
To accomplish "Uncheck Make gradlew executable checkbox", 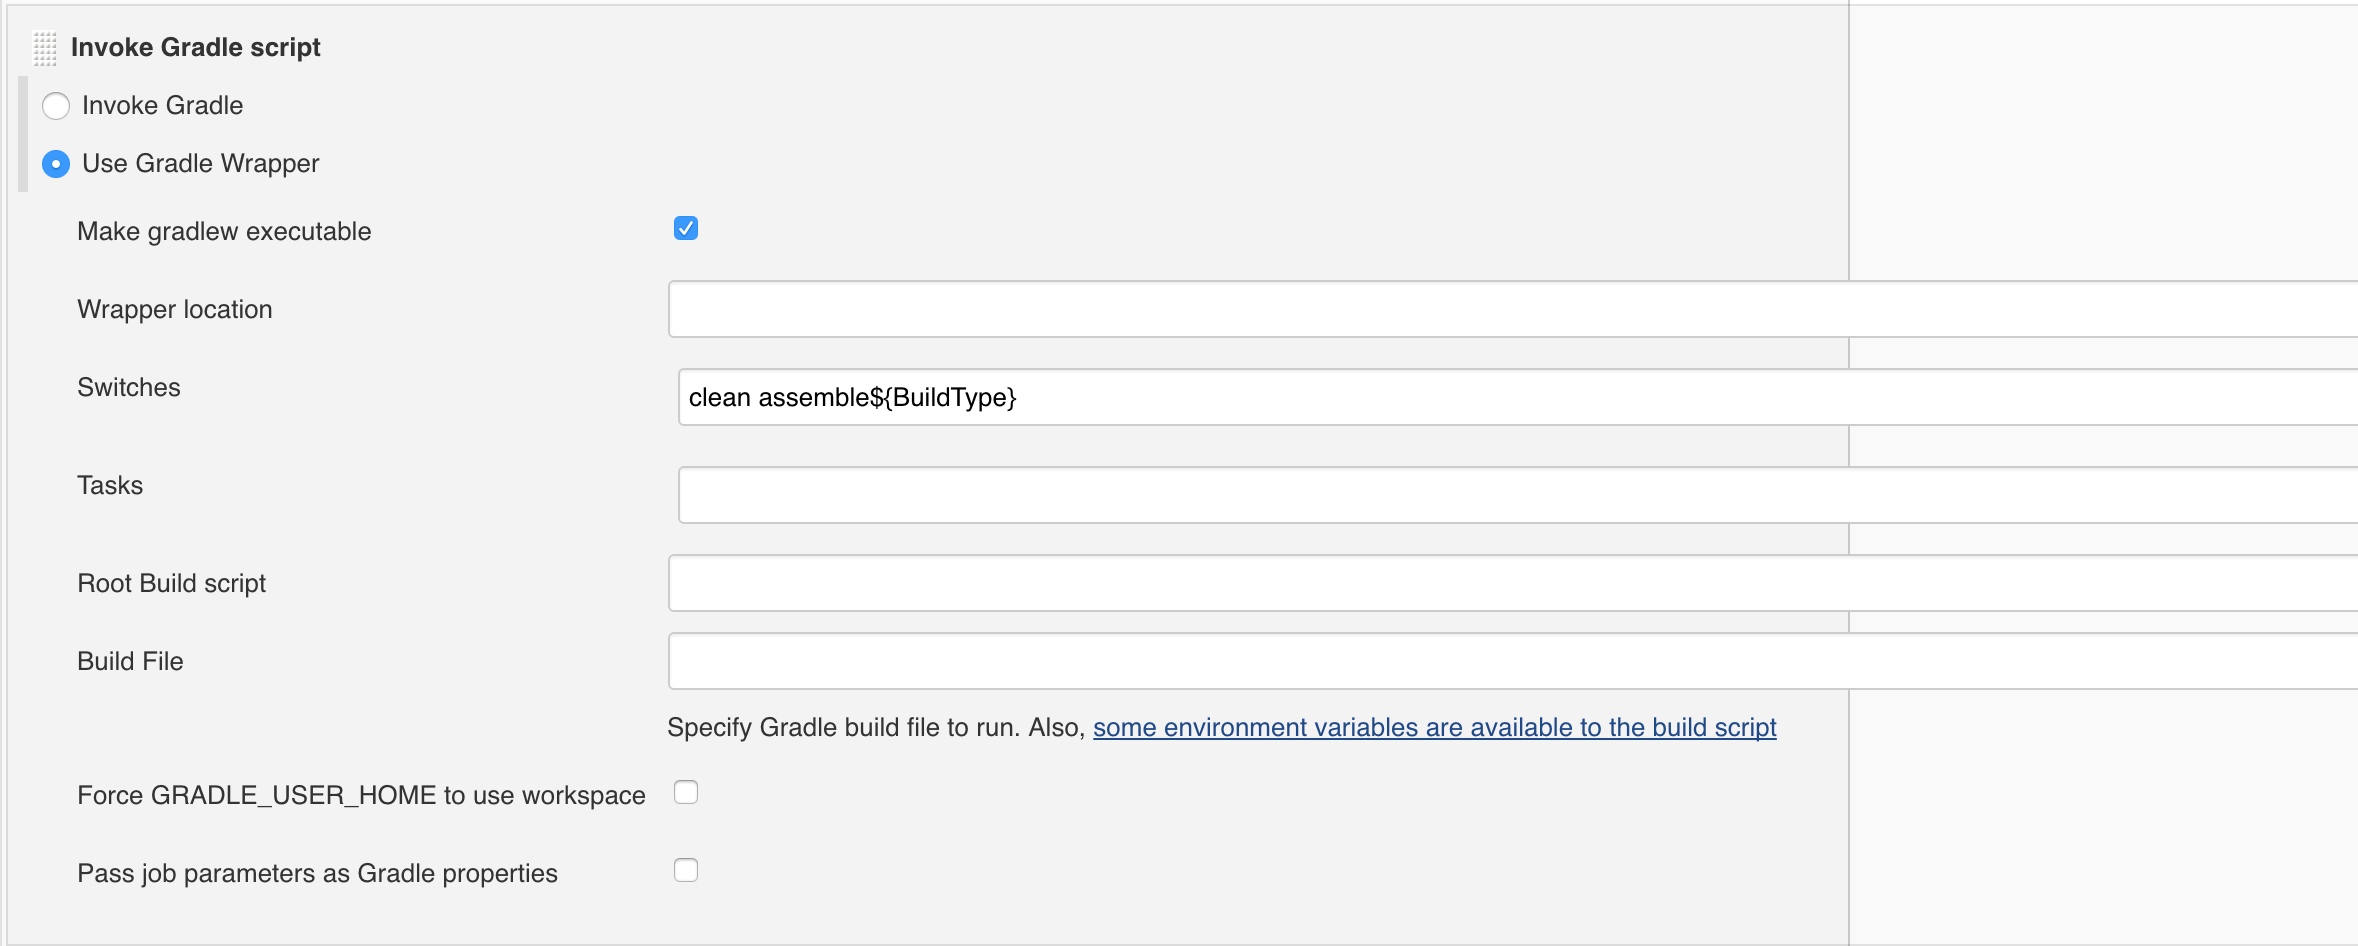I will (x=686, y=229).
